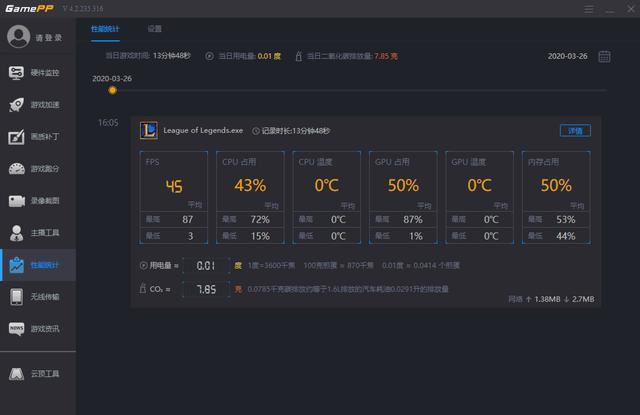640x415 pixels.
Task: Click the League of Legends game icon
Action: coord(149,131)
